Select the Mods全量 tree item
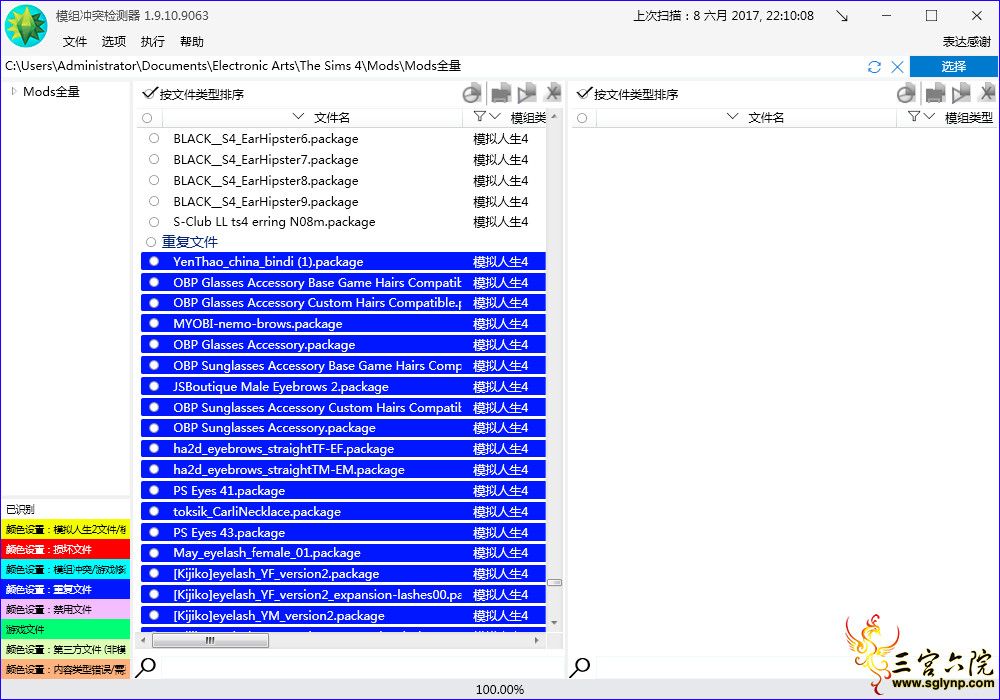 pos(52,92)
